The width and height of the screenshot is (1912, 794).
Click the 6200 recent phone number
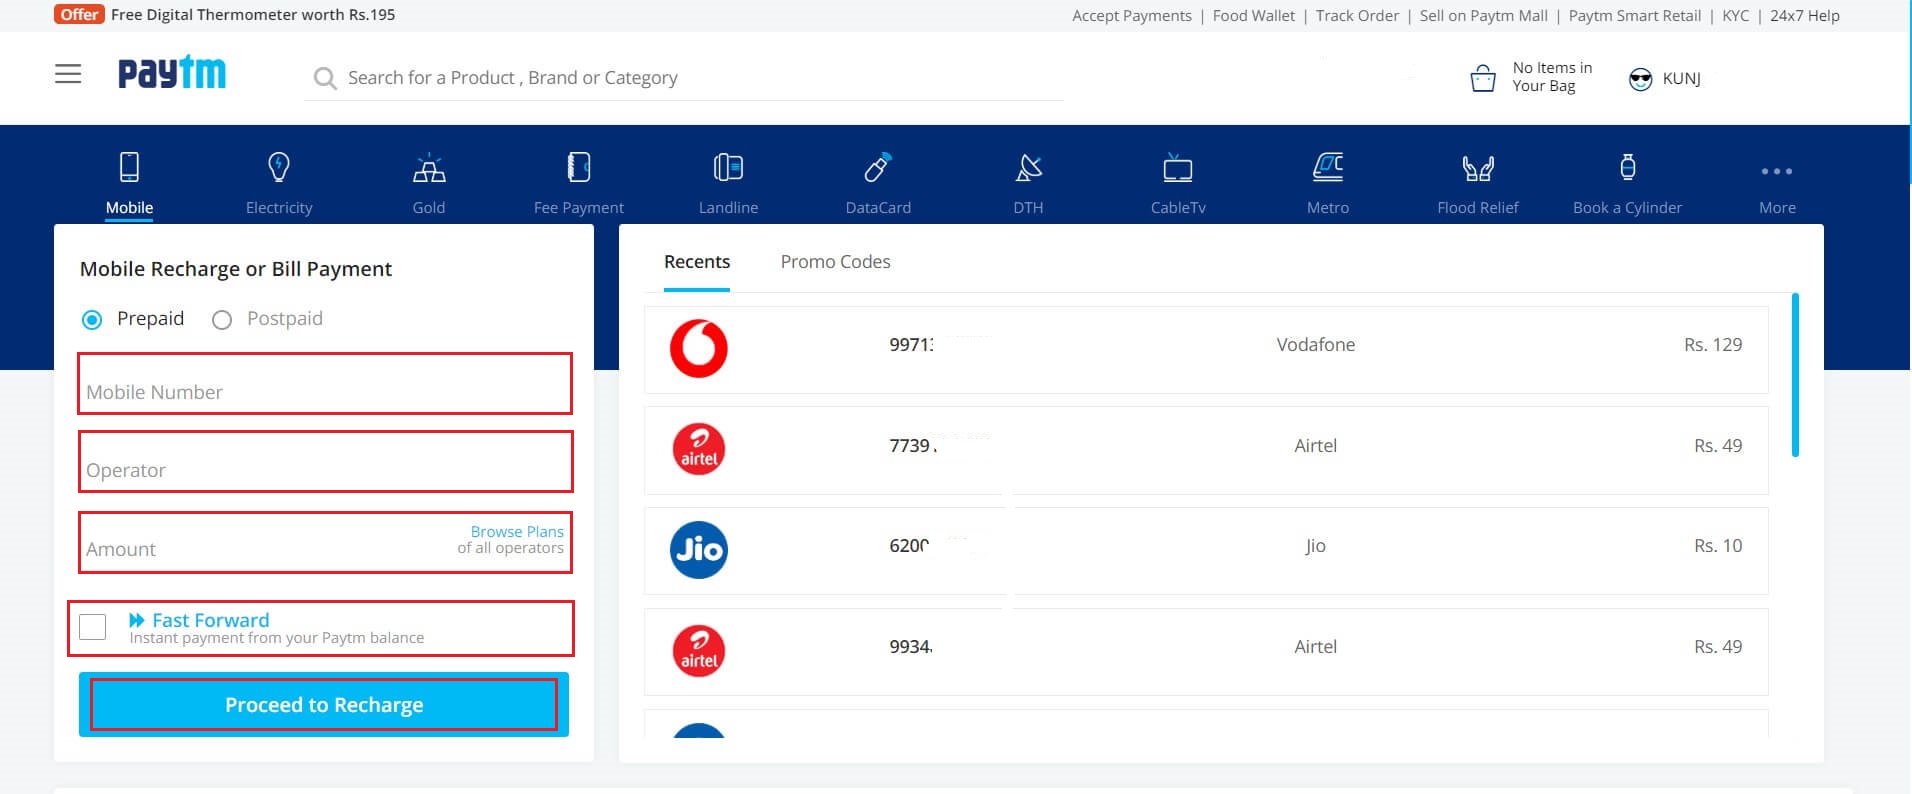pyautogui.click(x=909, y=546)
